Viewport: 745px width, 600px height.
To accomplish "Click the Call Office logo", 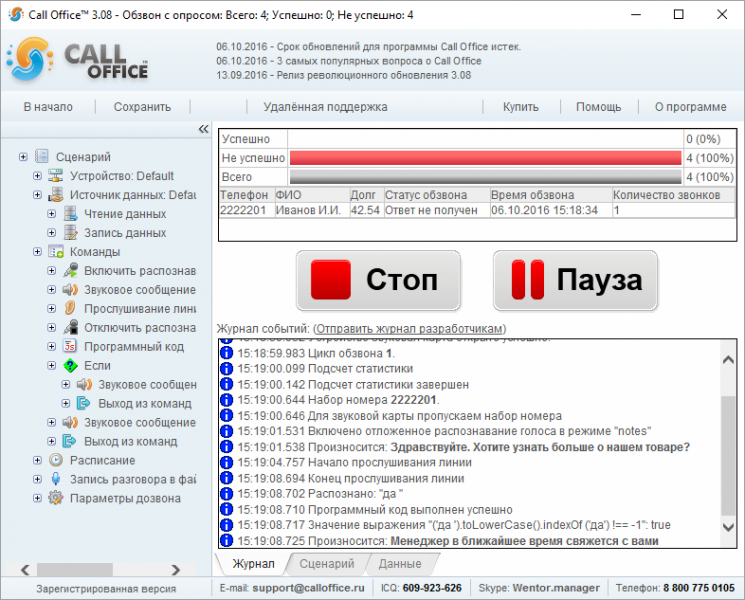I will pos(77,60).
